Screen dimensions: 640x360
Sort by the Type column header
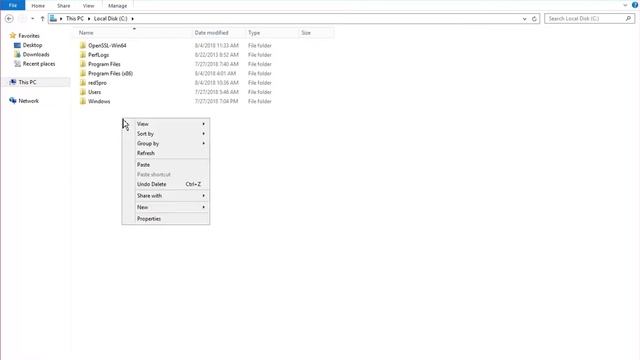(272, 33)
